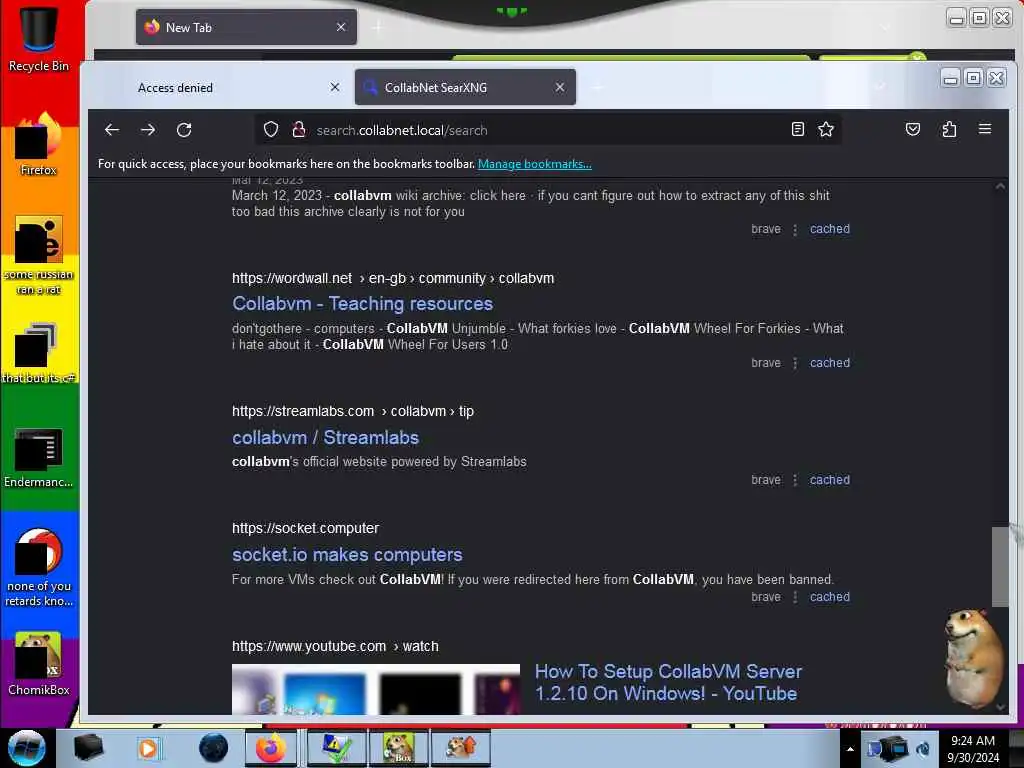This screenshot has height=768, width=1024.
Task: Open the 'that but its c#' desktop icon
Action: pyautogui.click(x=39, y=353)
